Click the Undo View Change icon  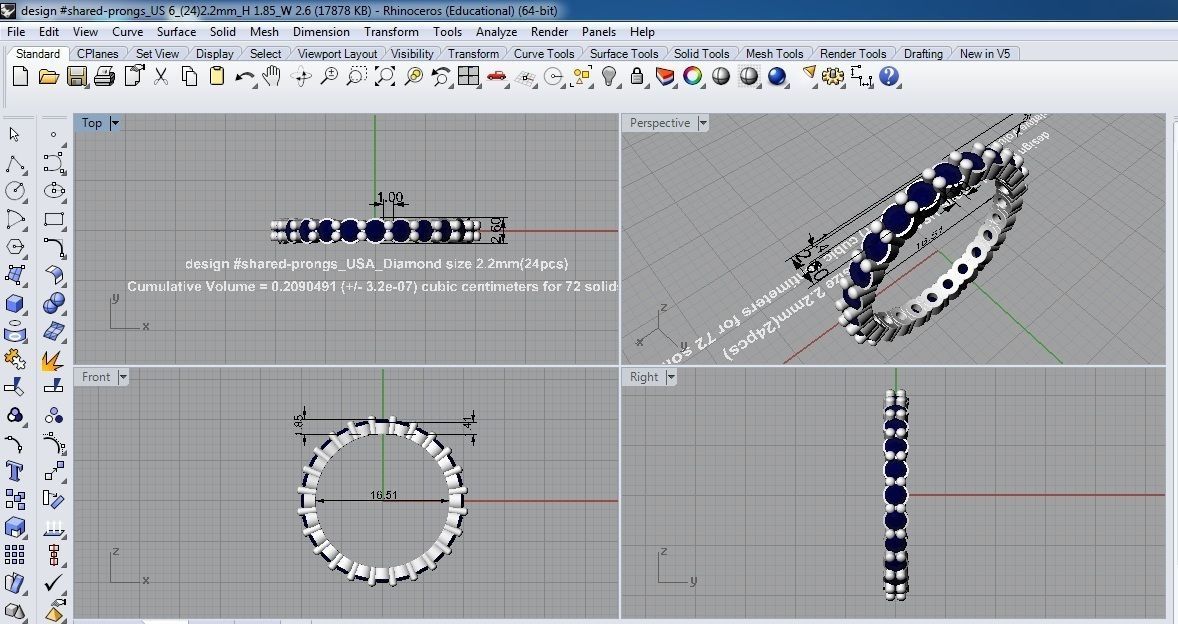click(441, 76)
